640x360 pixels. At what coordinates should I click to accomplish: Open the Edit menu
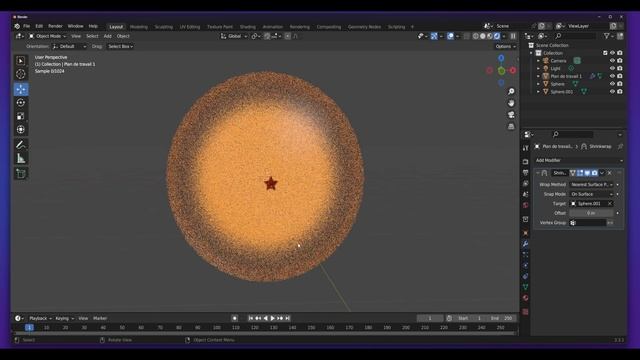[39, 26]
